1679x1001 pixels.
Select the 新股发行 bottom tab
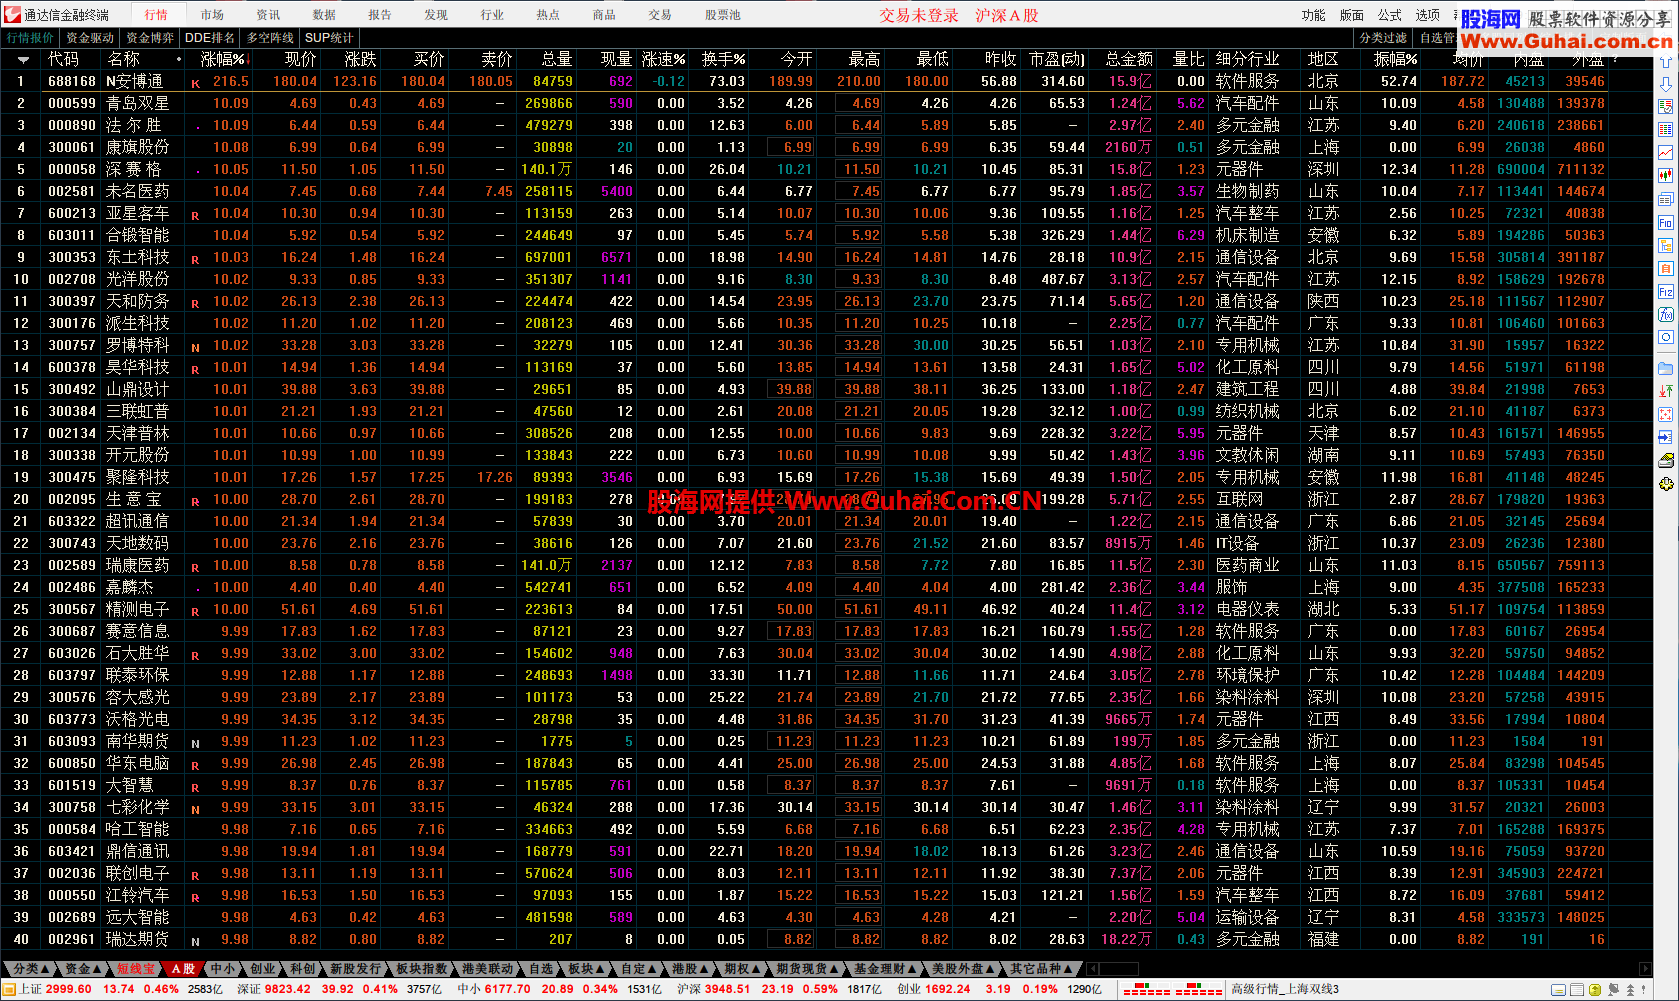[356, 969]
